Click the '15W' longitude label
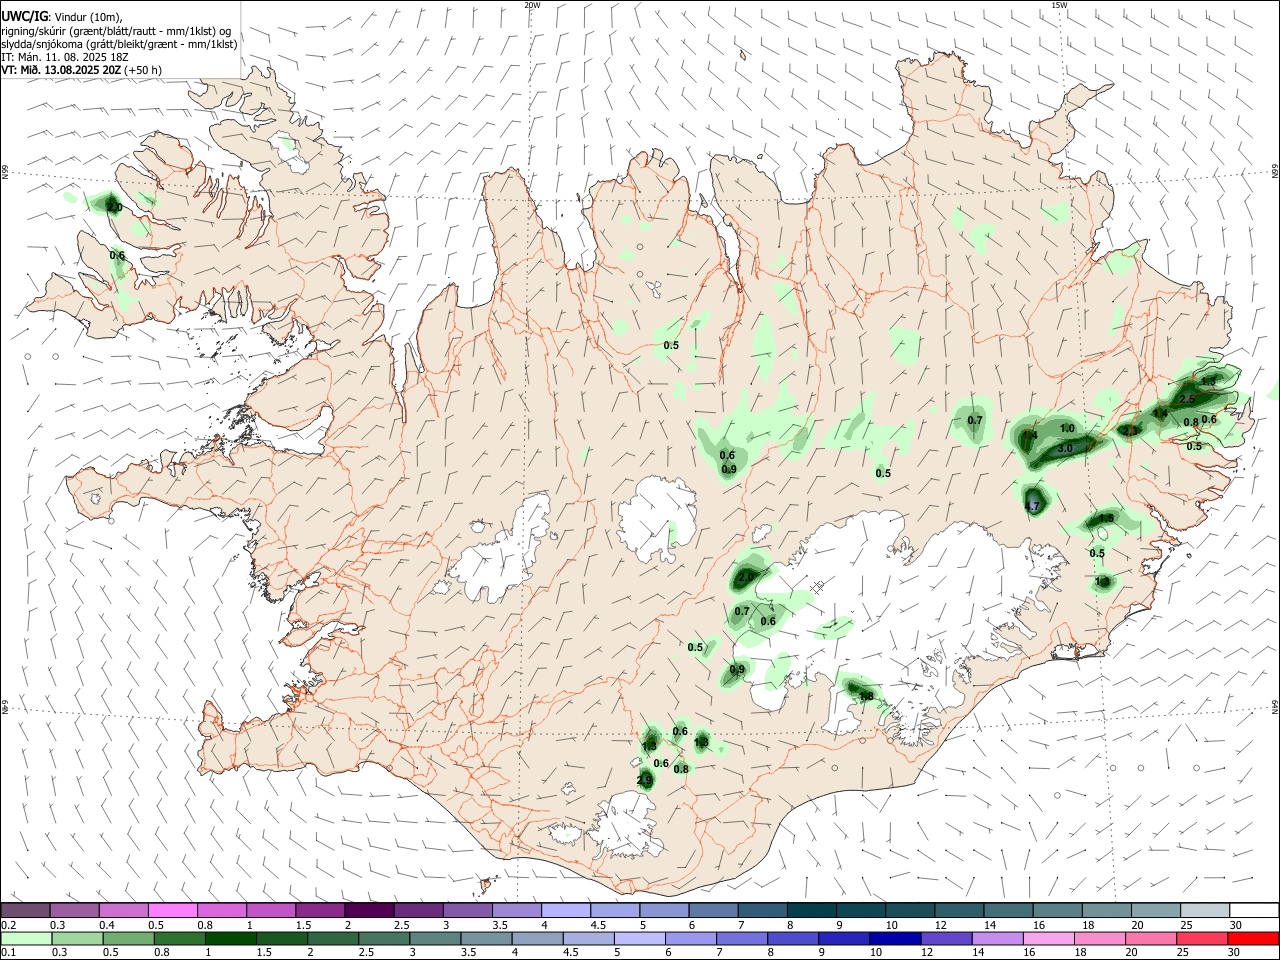The width and height of the screenshot is (1280, 960). pos(1059,5)
